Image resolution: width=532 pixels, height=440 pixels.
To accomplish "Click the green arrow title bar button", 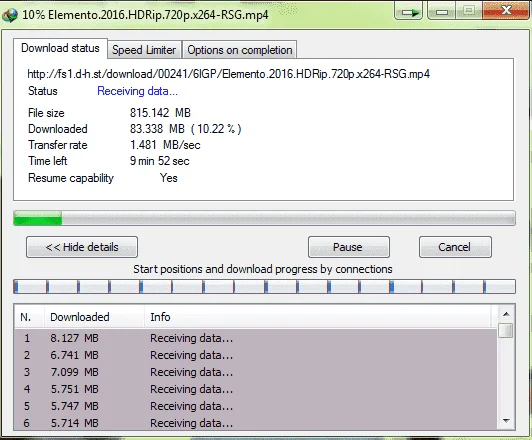I will (408, 12).
